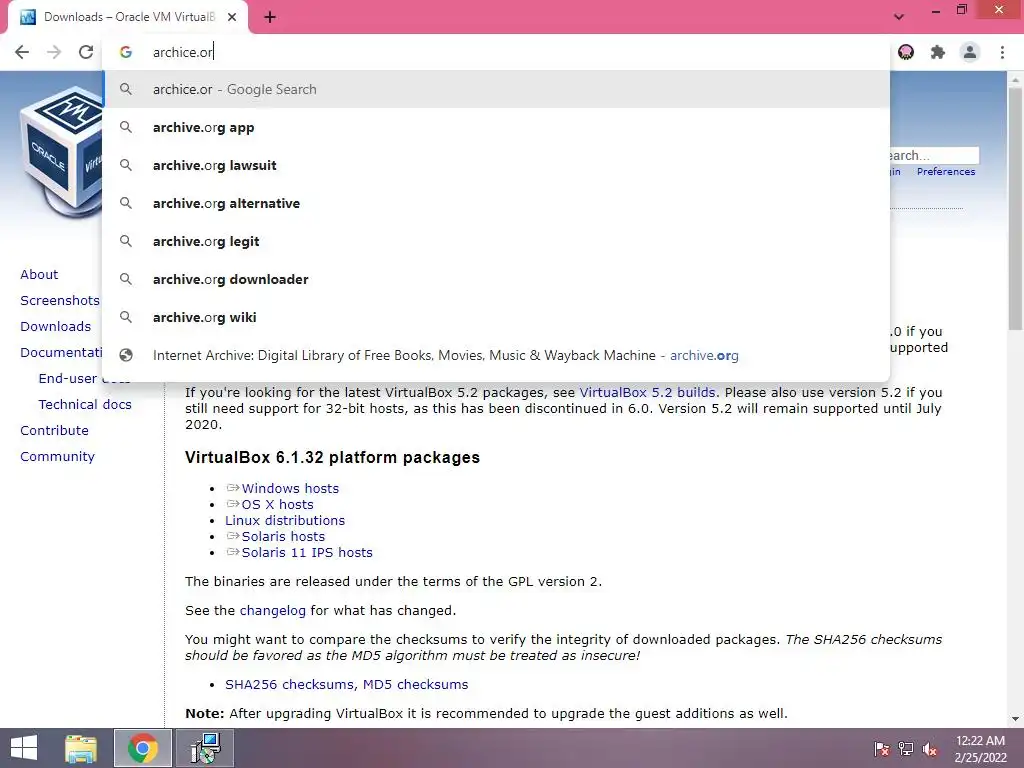Close the Downloads – Oracle VM VirtualBox tab

coord(232,18)
